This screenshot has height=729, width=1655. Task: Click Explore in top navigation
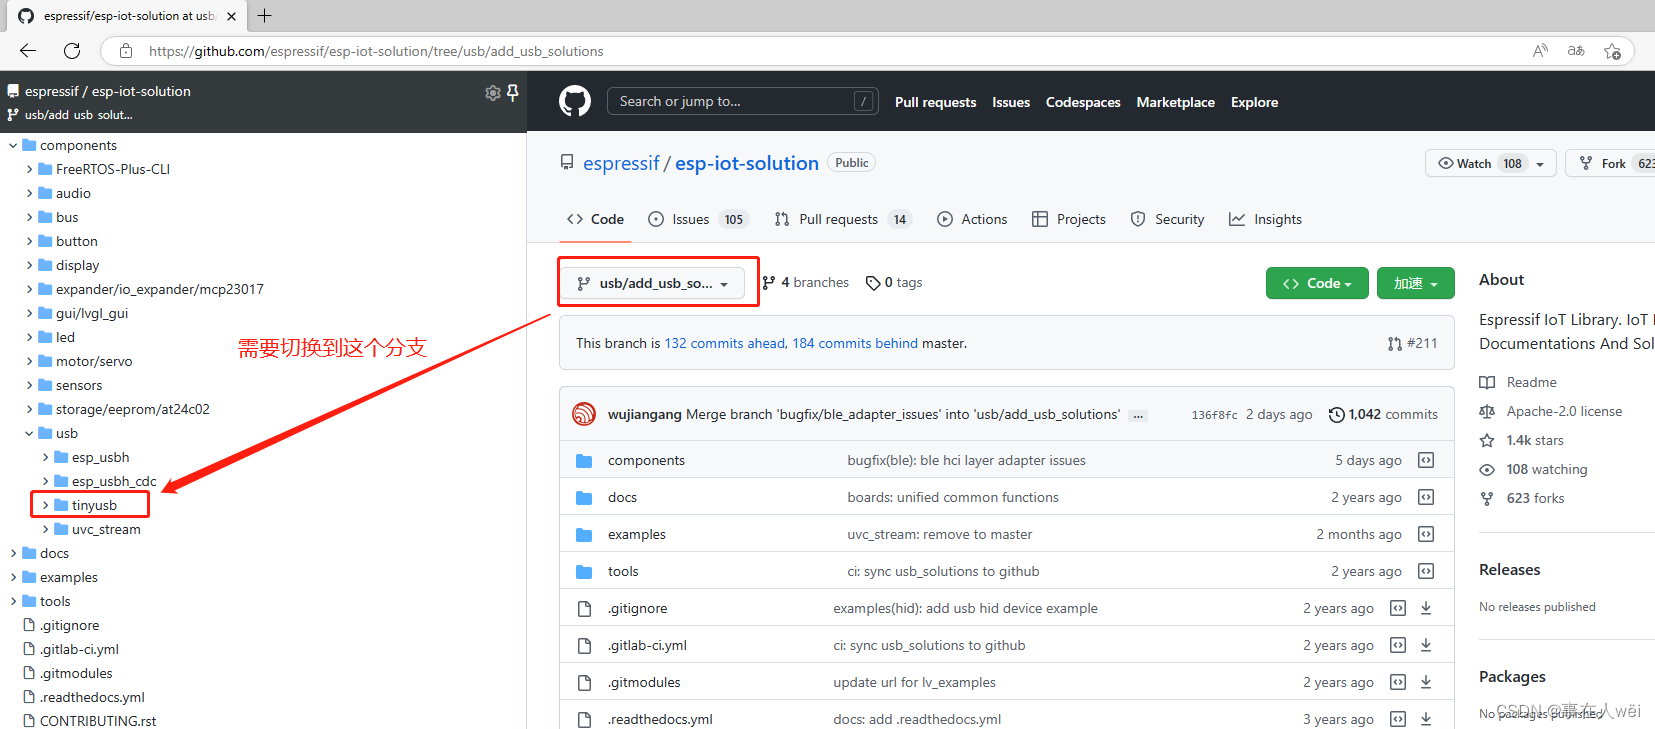(1255, 102)
